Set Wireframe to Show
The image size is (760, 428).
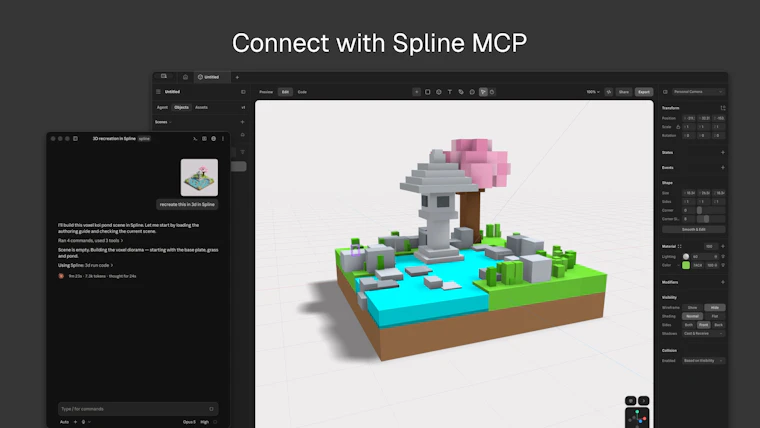tap(693, 307)
